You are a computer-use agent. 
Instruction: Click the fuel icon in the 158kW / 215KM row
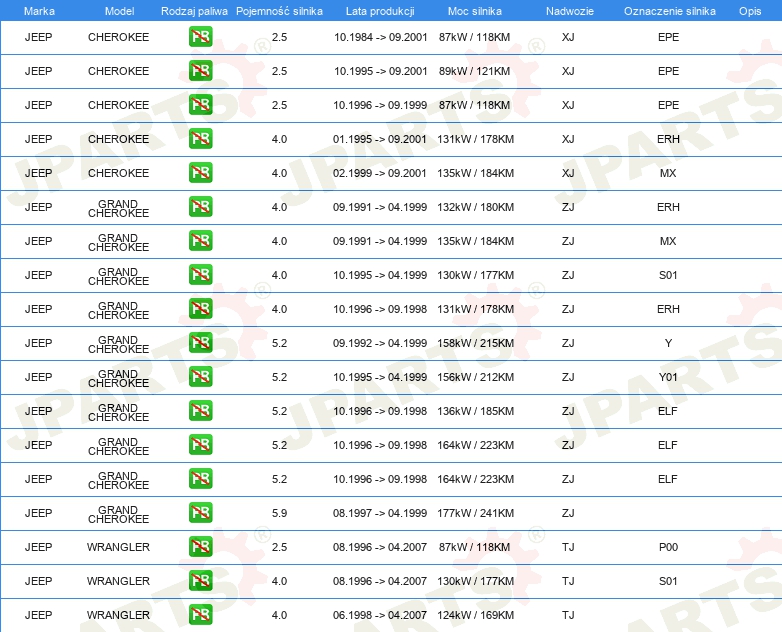point(200,343)
